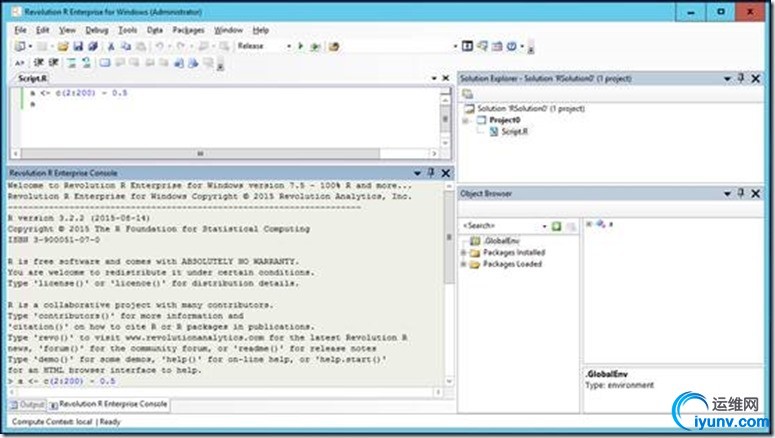
Task: Click inside the console command input line
Action: coord(227,381)
